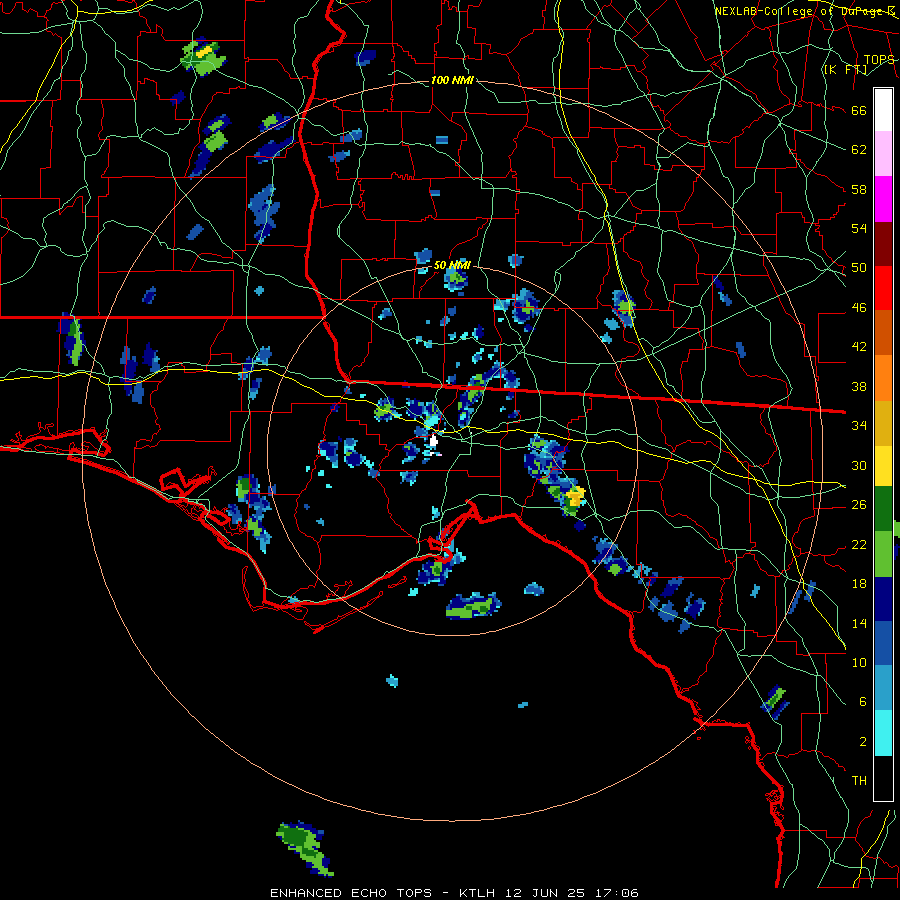The height and width of the screenshot is (900, 900).
Task: Click the "KTLH" station identifier
Action: pos(476,893)
